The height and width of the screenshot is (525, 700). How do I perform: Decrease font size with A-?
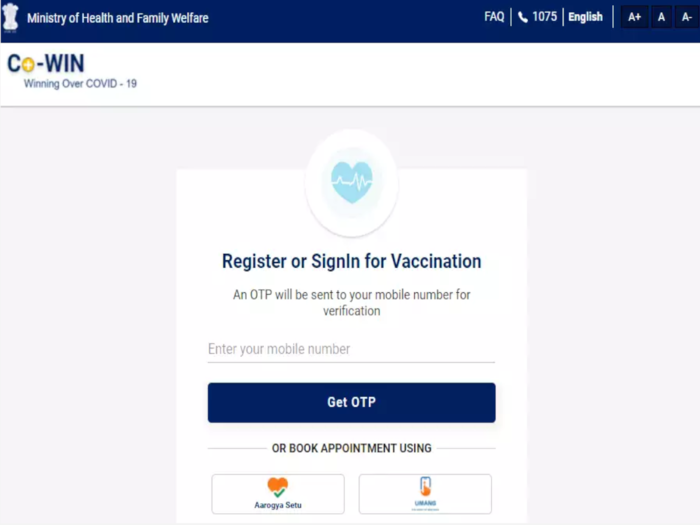click(687, 17)
